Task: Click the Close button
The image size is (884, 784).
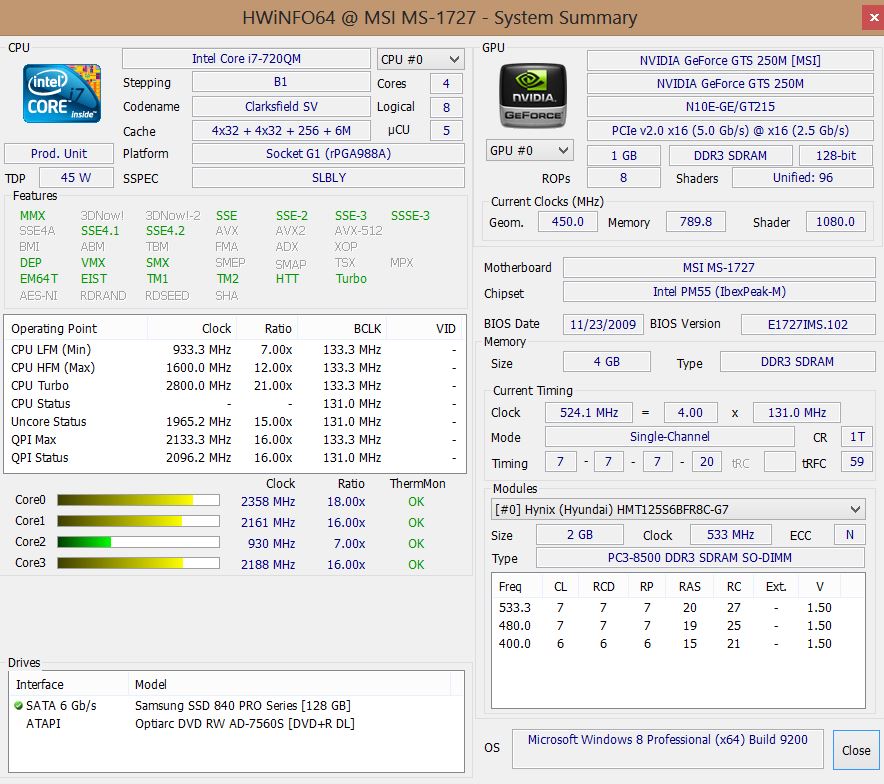Action: pos(856,750)
